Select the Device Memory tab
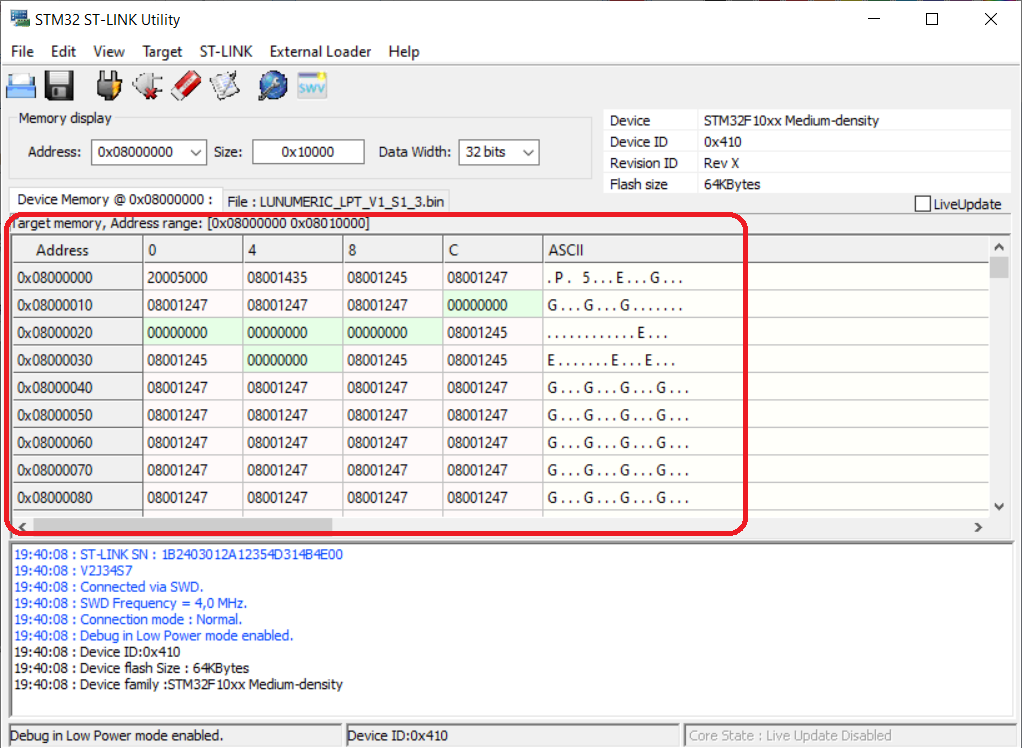The height and width of the screenshot is (748, 1022). 114,200
